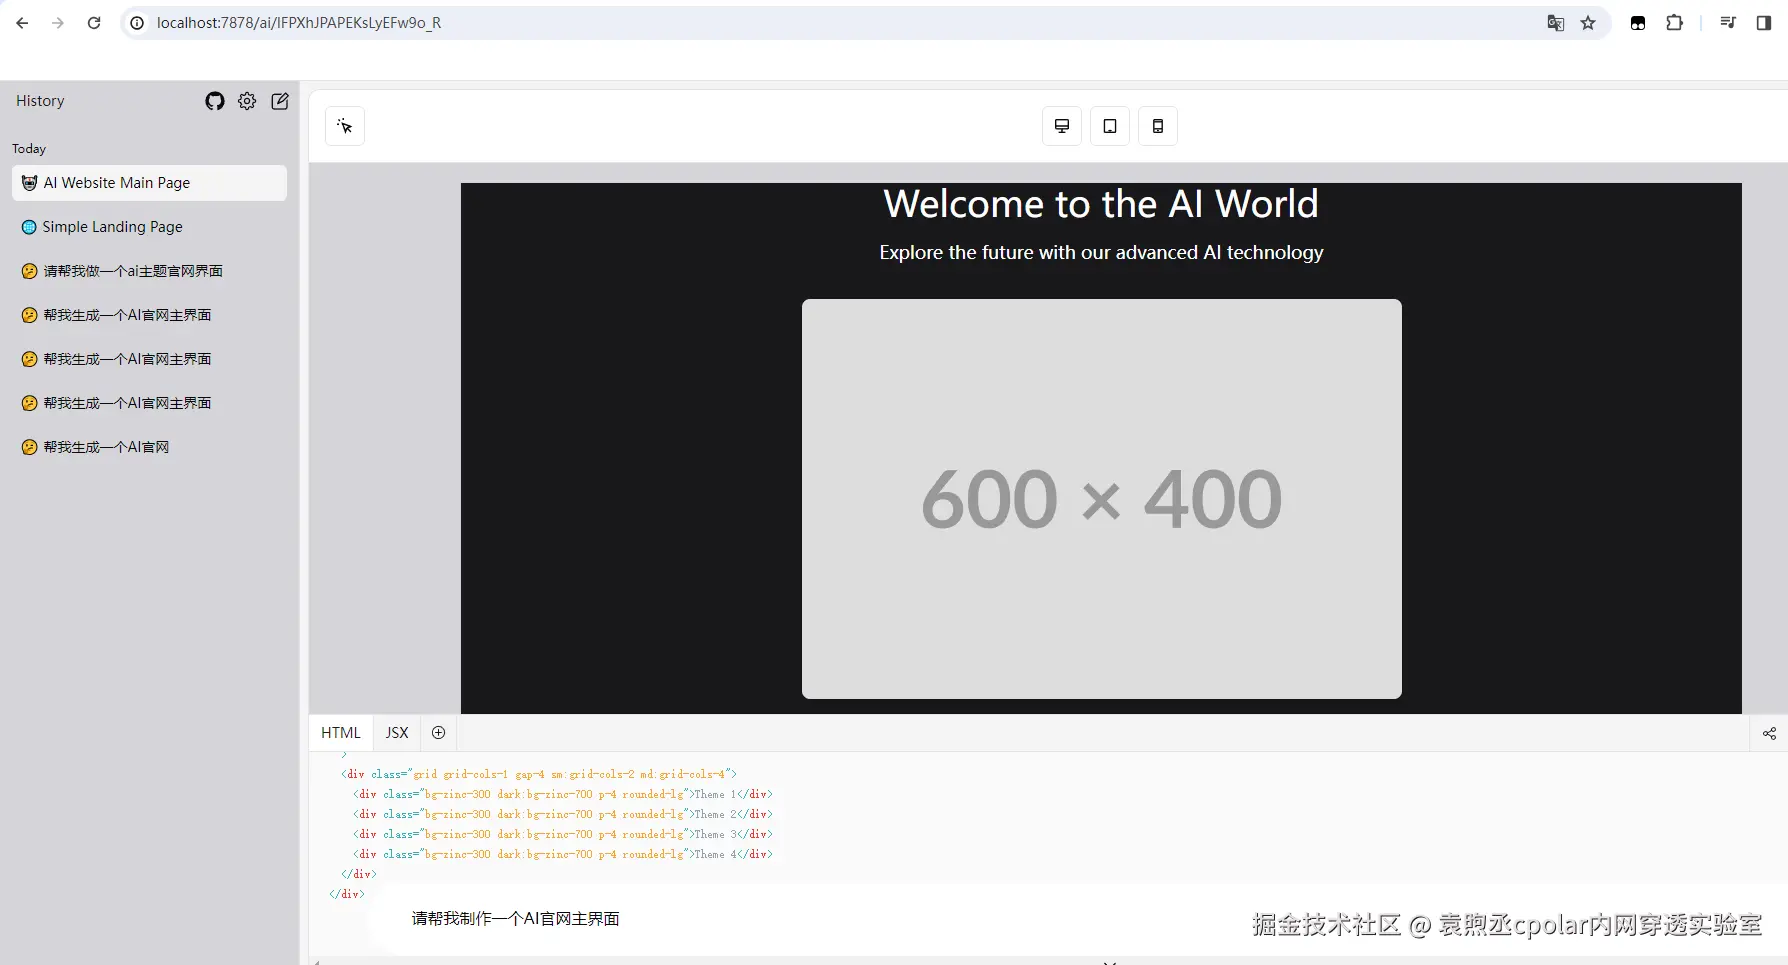The height and width of the screenshot is (965, 1788).
Task: Open settings gear in History panel
Action: pos(247,101)
